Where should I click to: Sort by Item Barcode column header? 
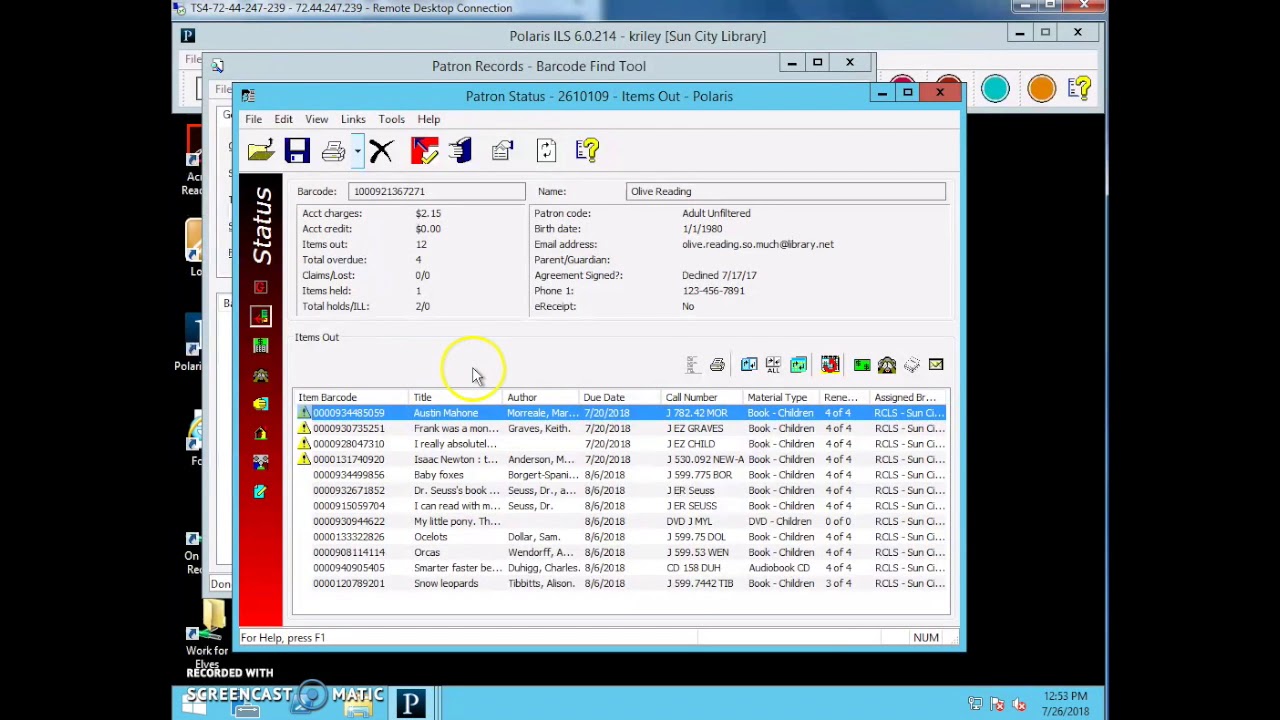tap(351, 397)
